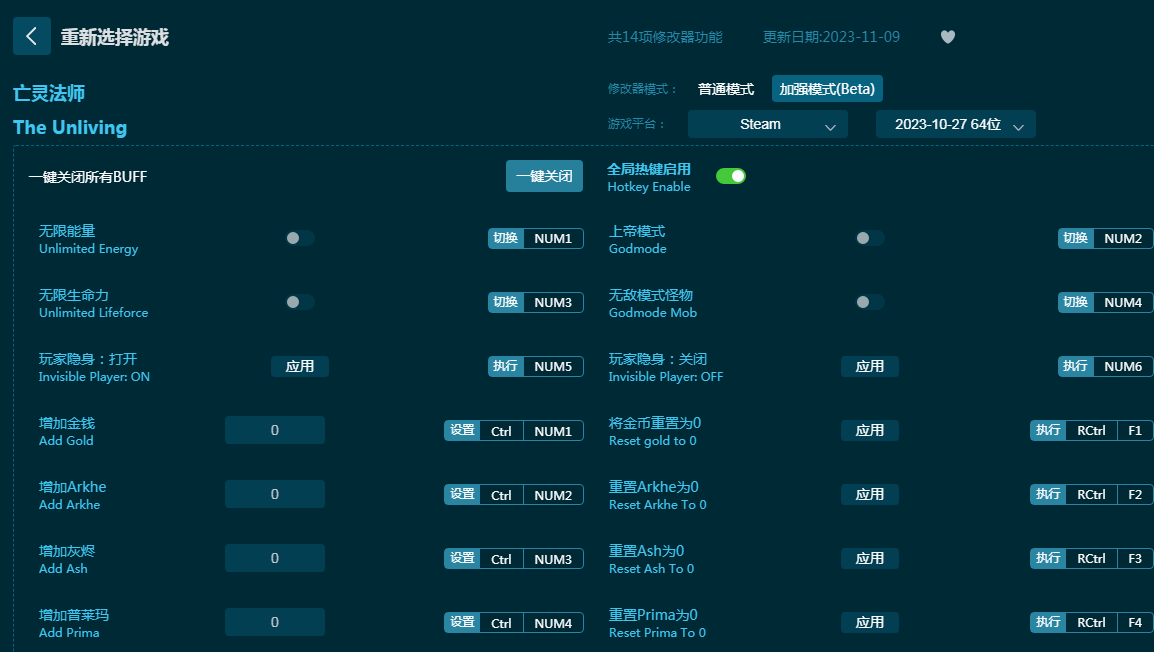Apply Reset gold to 0

coord(870,430)
